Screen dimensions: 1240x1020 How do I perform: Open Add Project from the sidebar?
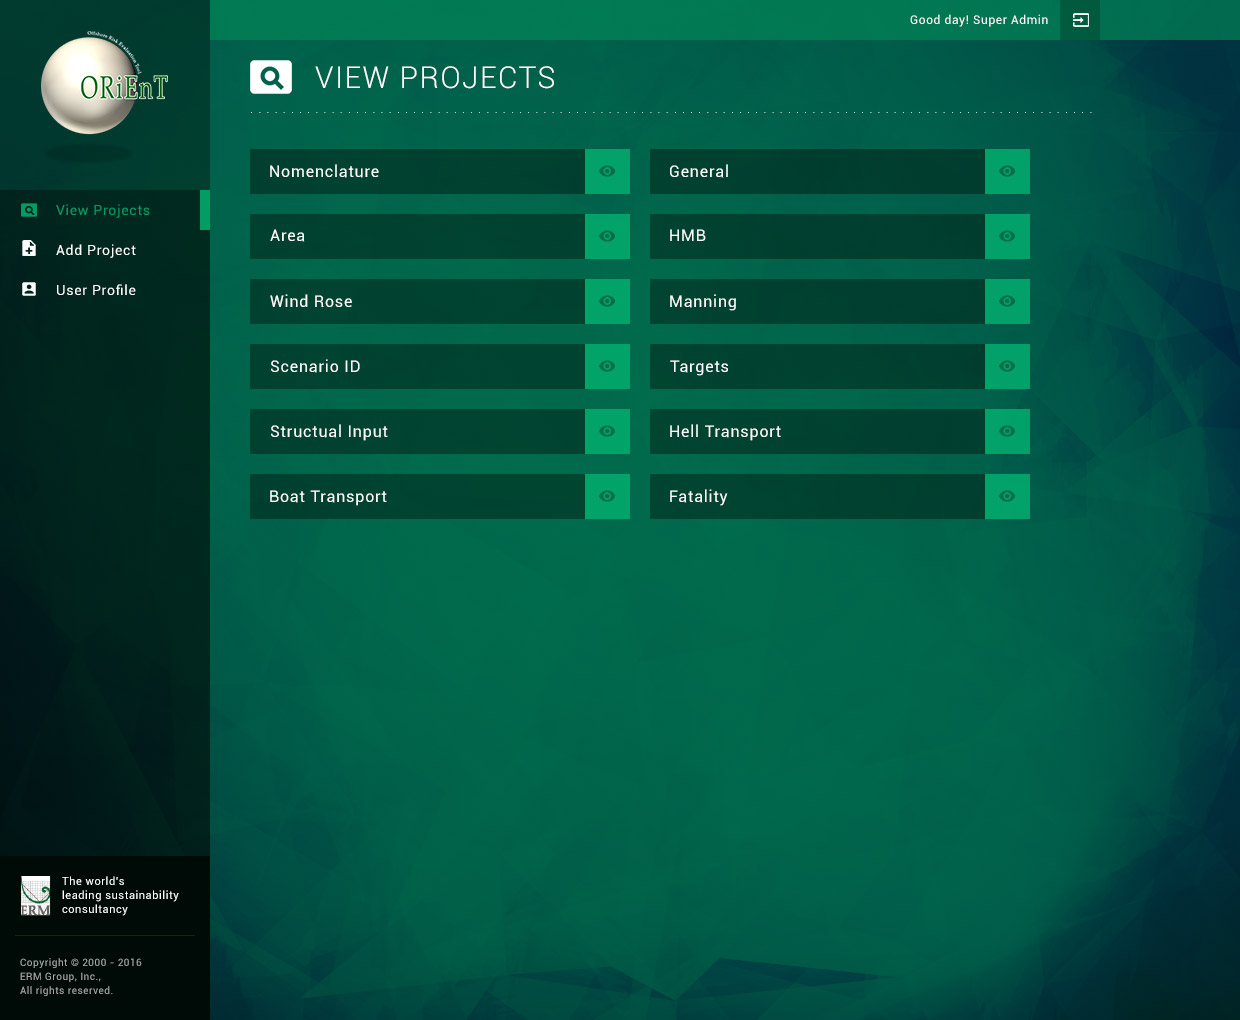[96, 250]
